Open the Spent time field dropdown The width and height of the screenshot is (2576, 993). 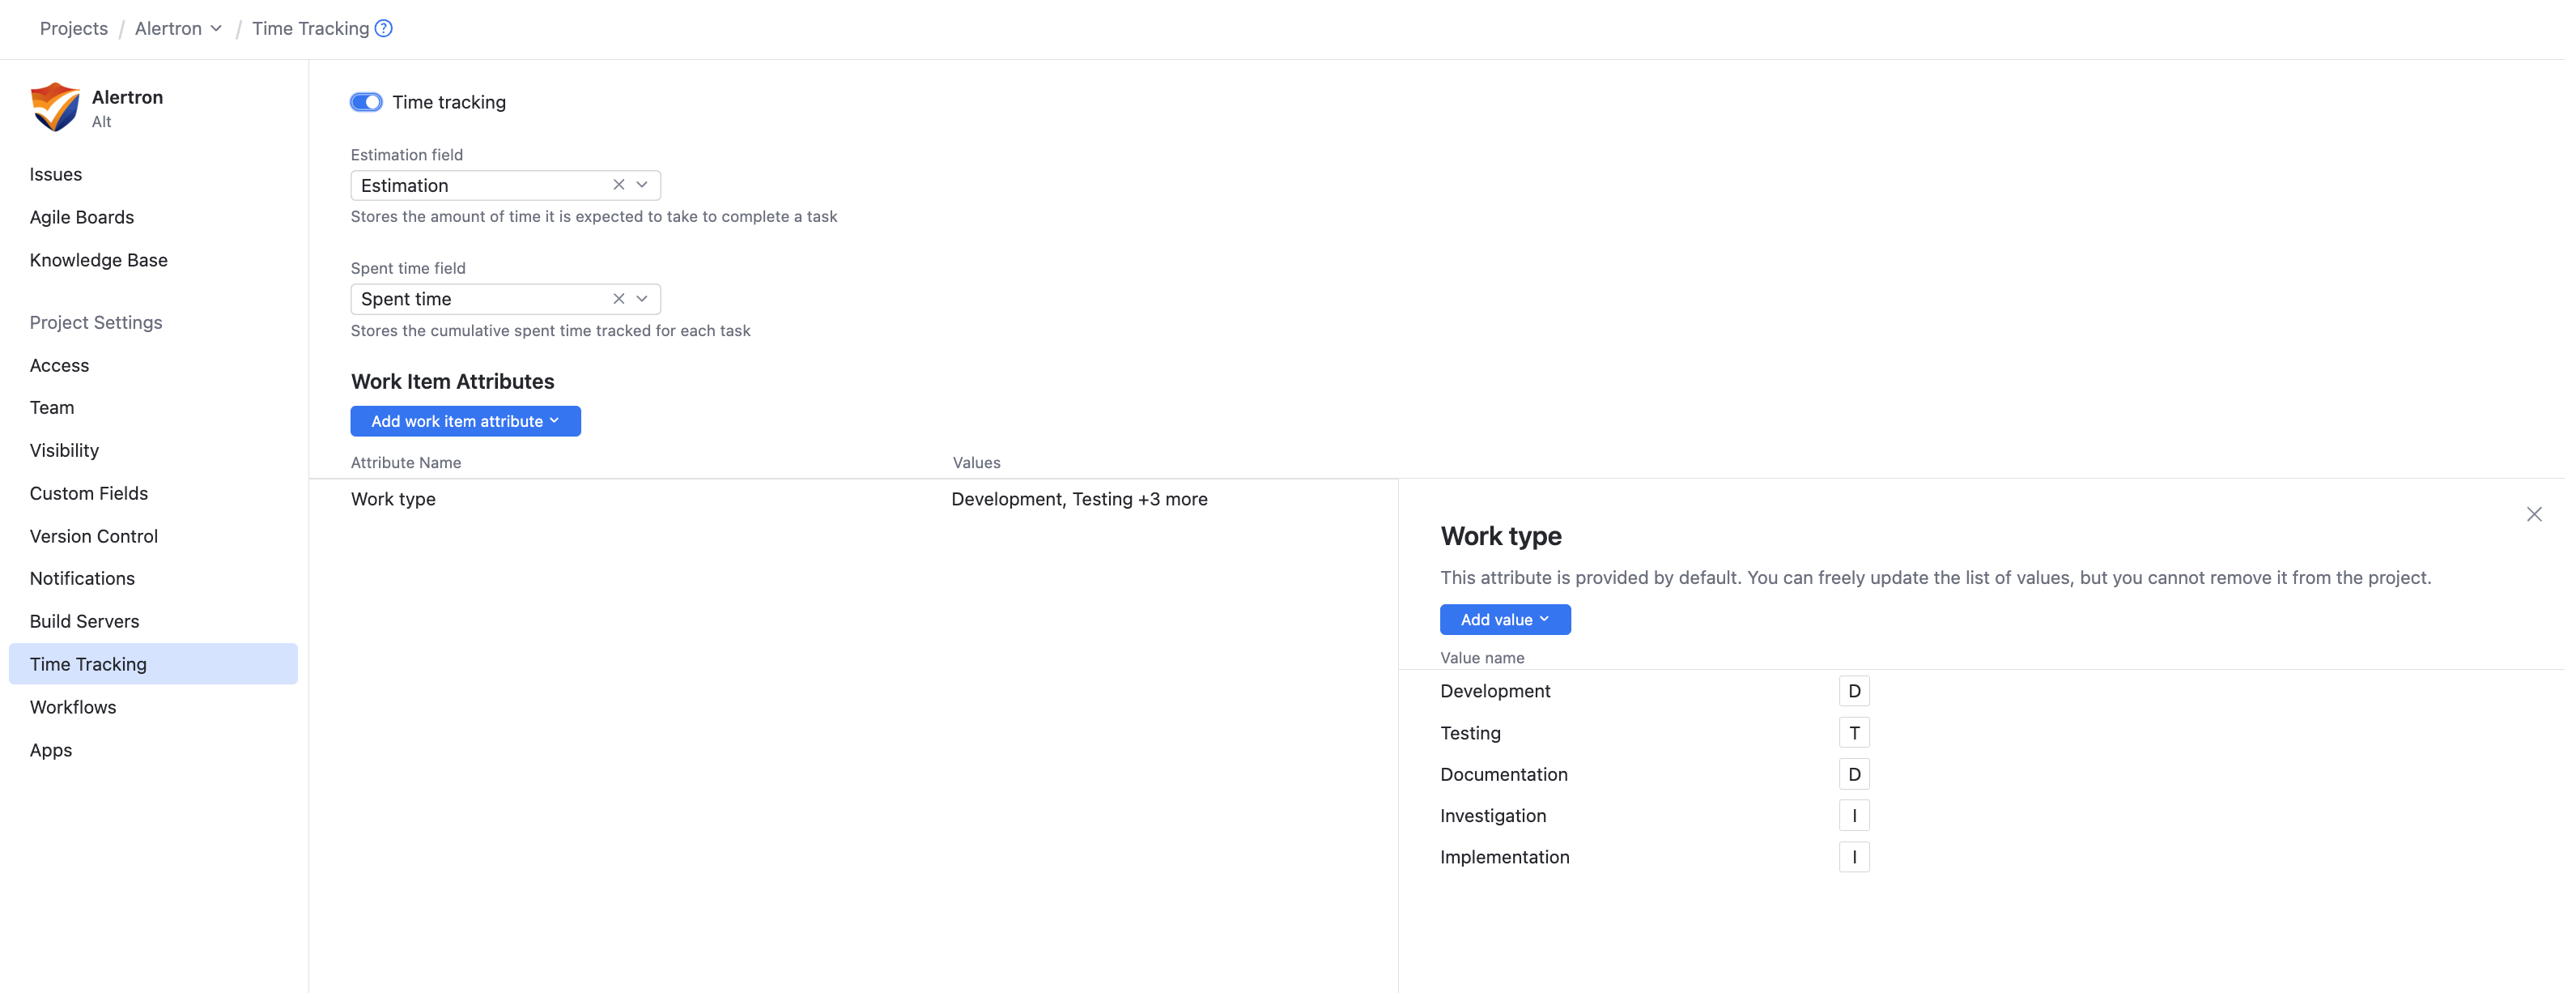(x=641, y=299)
